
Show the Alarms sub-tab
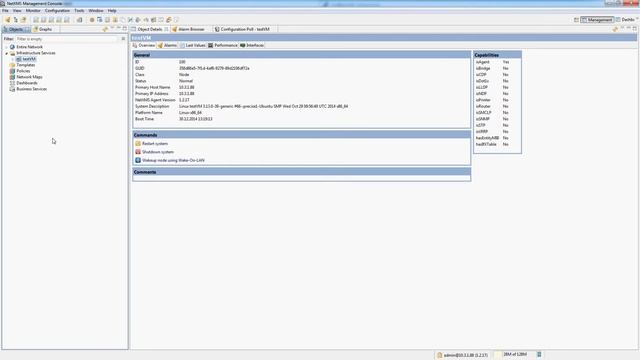(x=167, y=45)
